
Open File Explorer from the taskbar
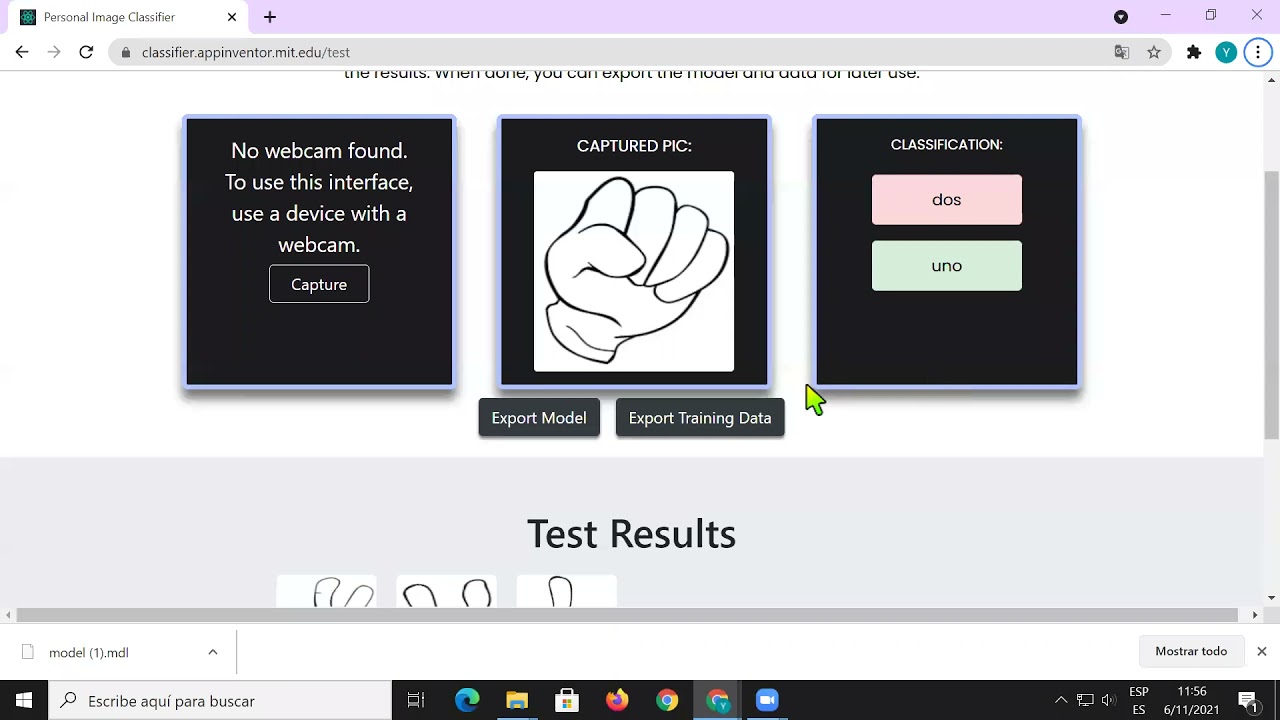517,701
